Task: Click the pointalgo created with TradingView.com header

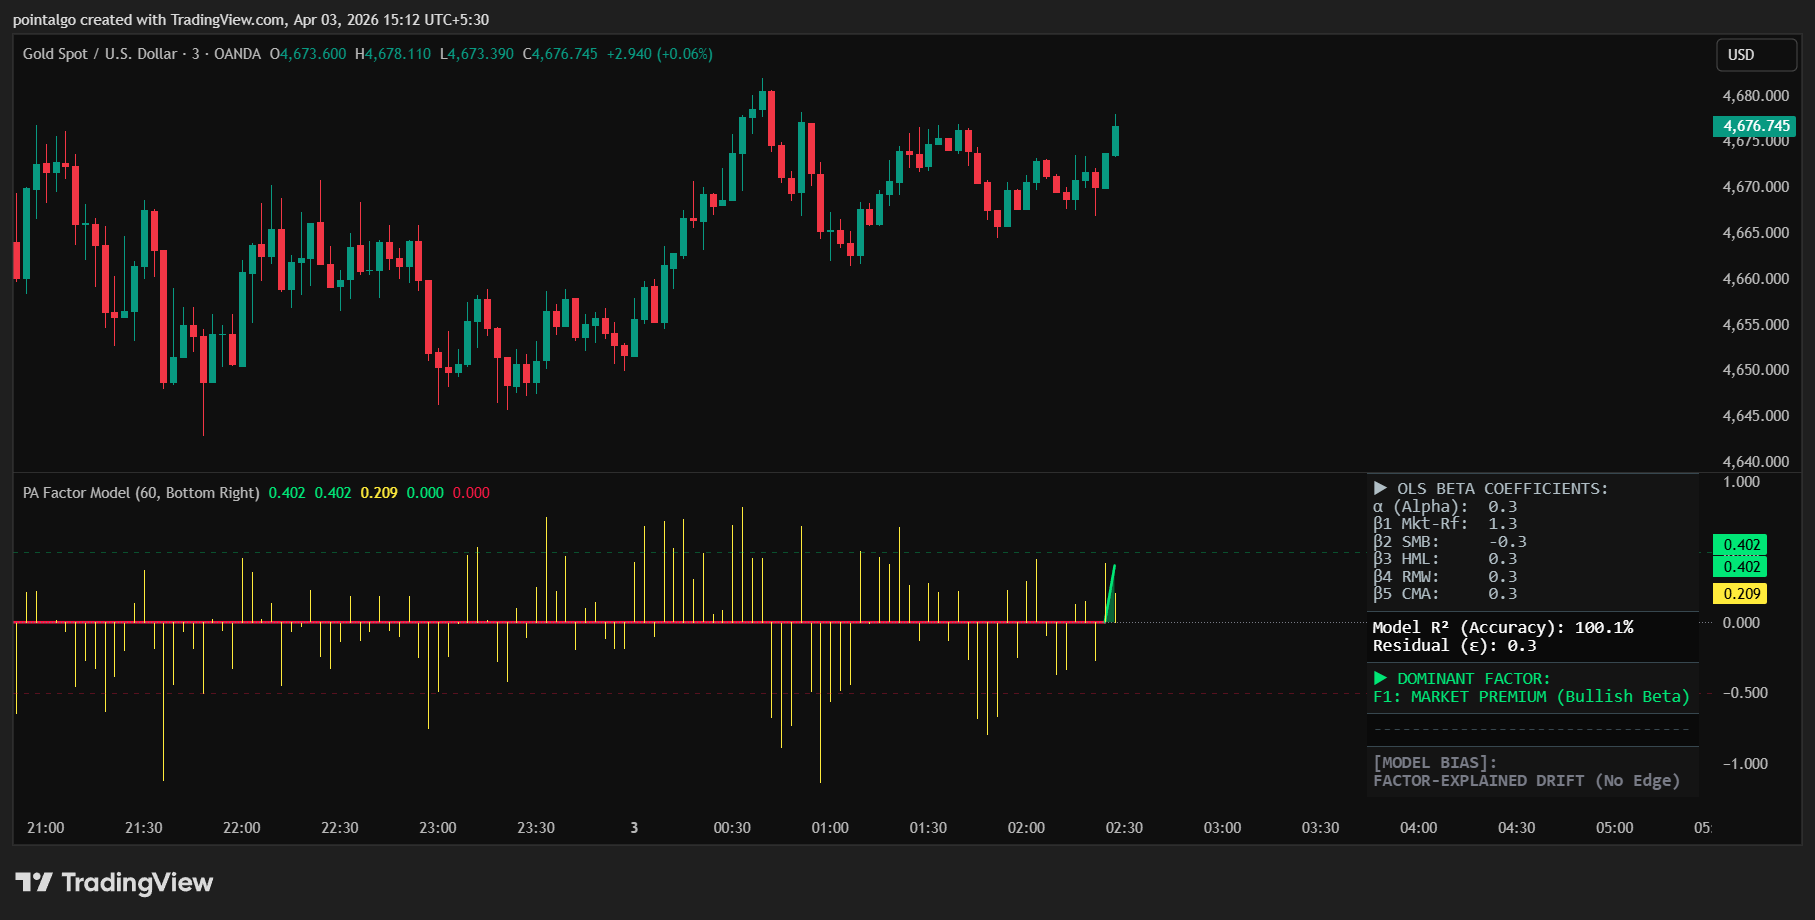Action: [250, 19]
